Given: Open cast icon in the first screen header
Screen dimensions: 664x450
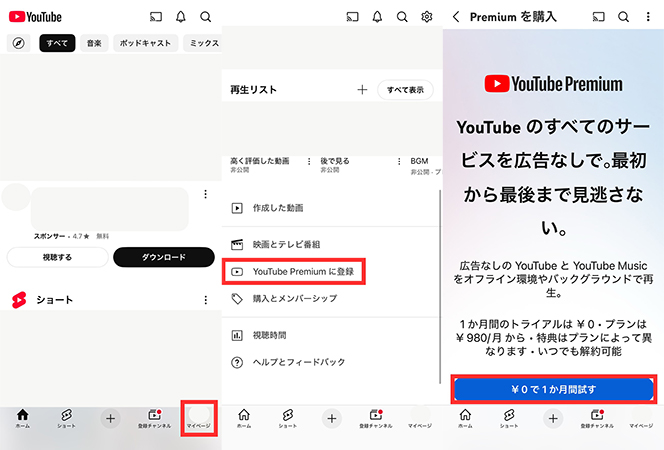Looking at the screenshot, I should tap(156, 17).
